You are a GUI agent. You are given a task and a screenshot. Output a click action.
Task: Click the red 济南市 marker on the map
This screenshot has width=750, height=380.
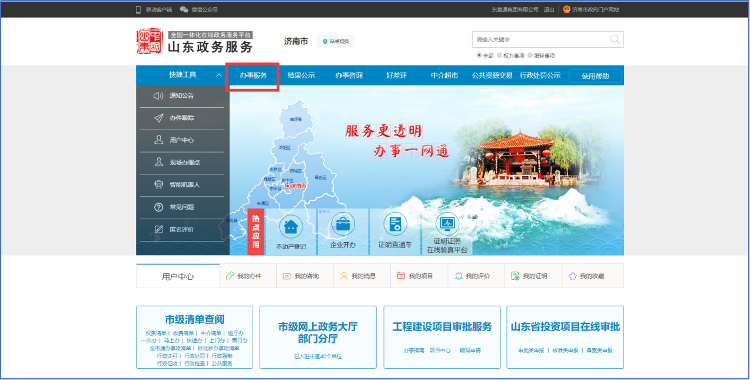(x=295, y=186)
